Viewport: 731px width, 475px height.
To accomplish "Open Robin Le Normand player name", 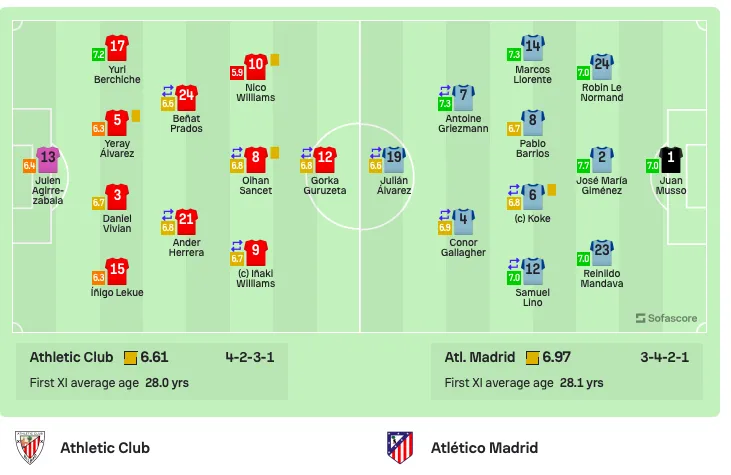I will [x=602, y=92].
